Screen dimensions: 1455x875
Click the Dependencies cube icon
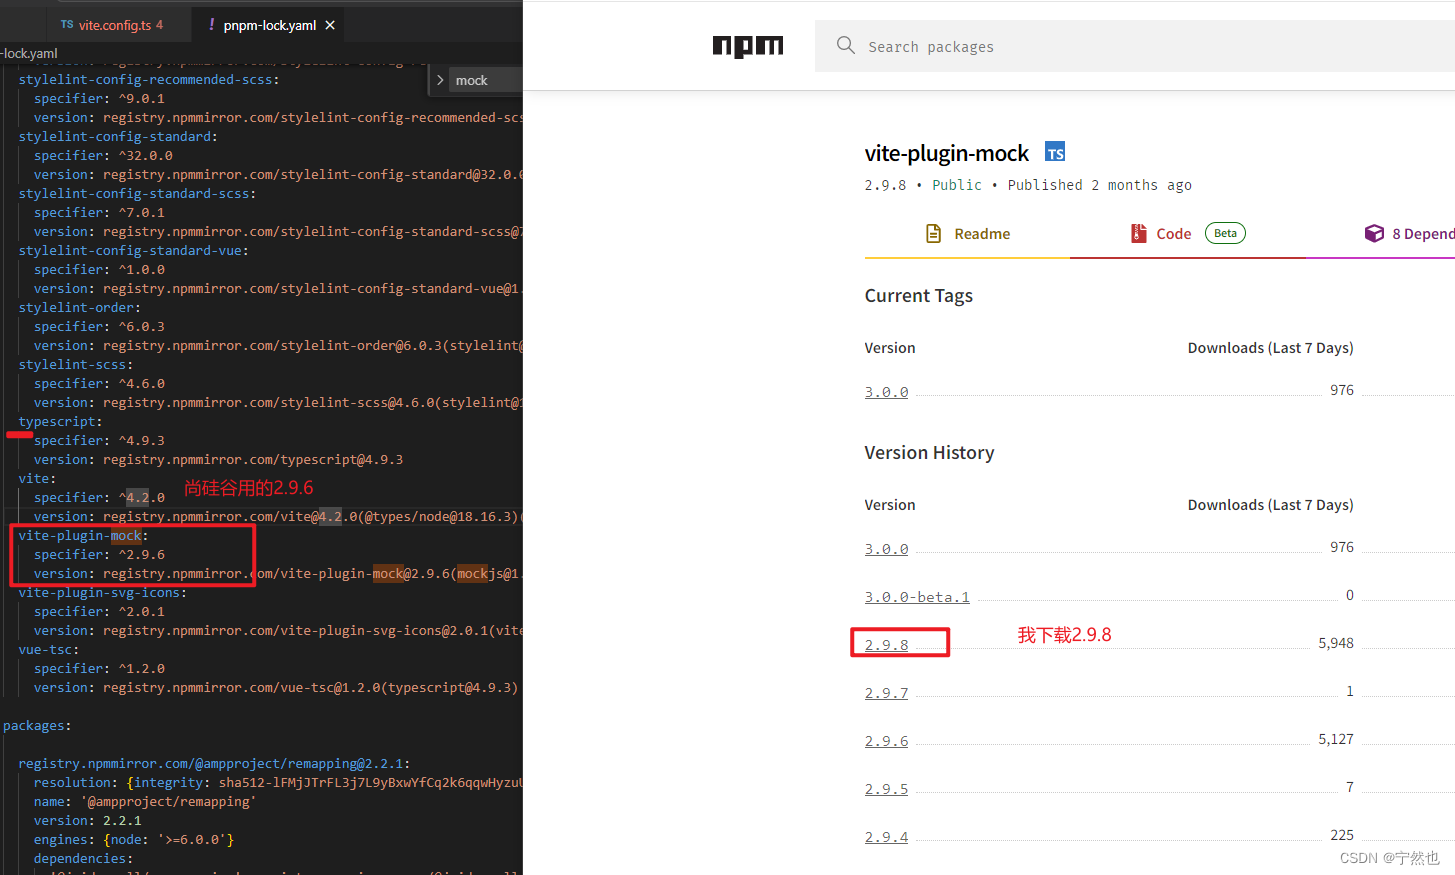[x=1374, y=233]
